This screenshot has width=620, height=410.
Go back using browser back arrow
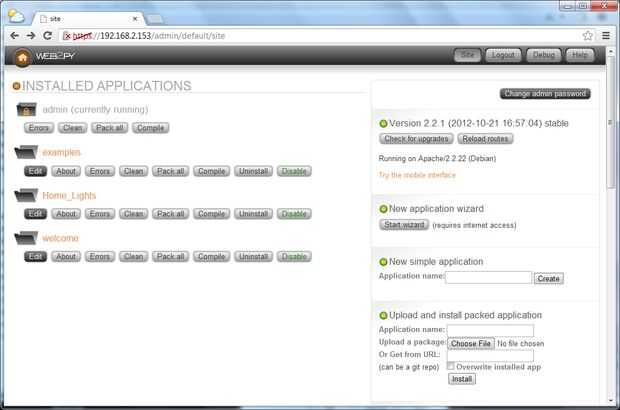pos(14,36)
